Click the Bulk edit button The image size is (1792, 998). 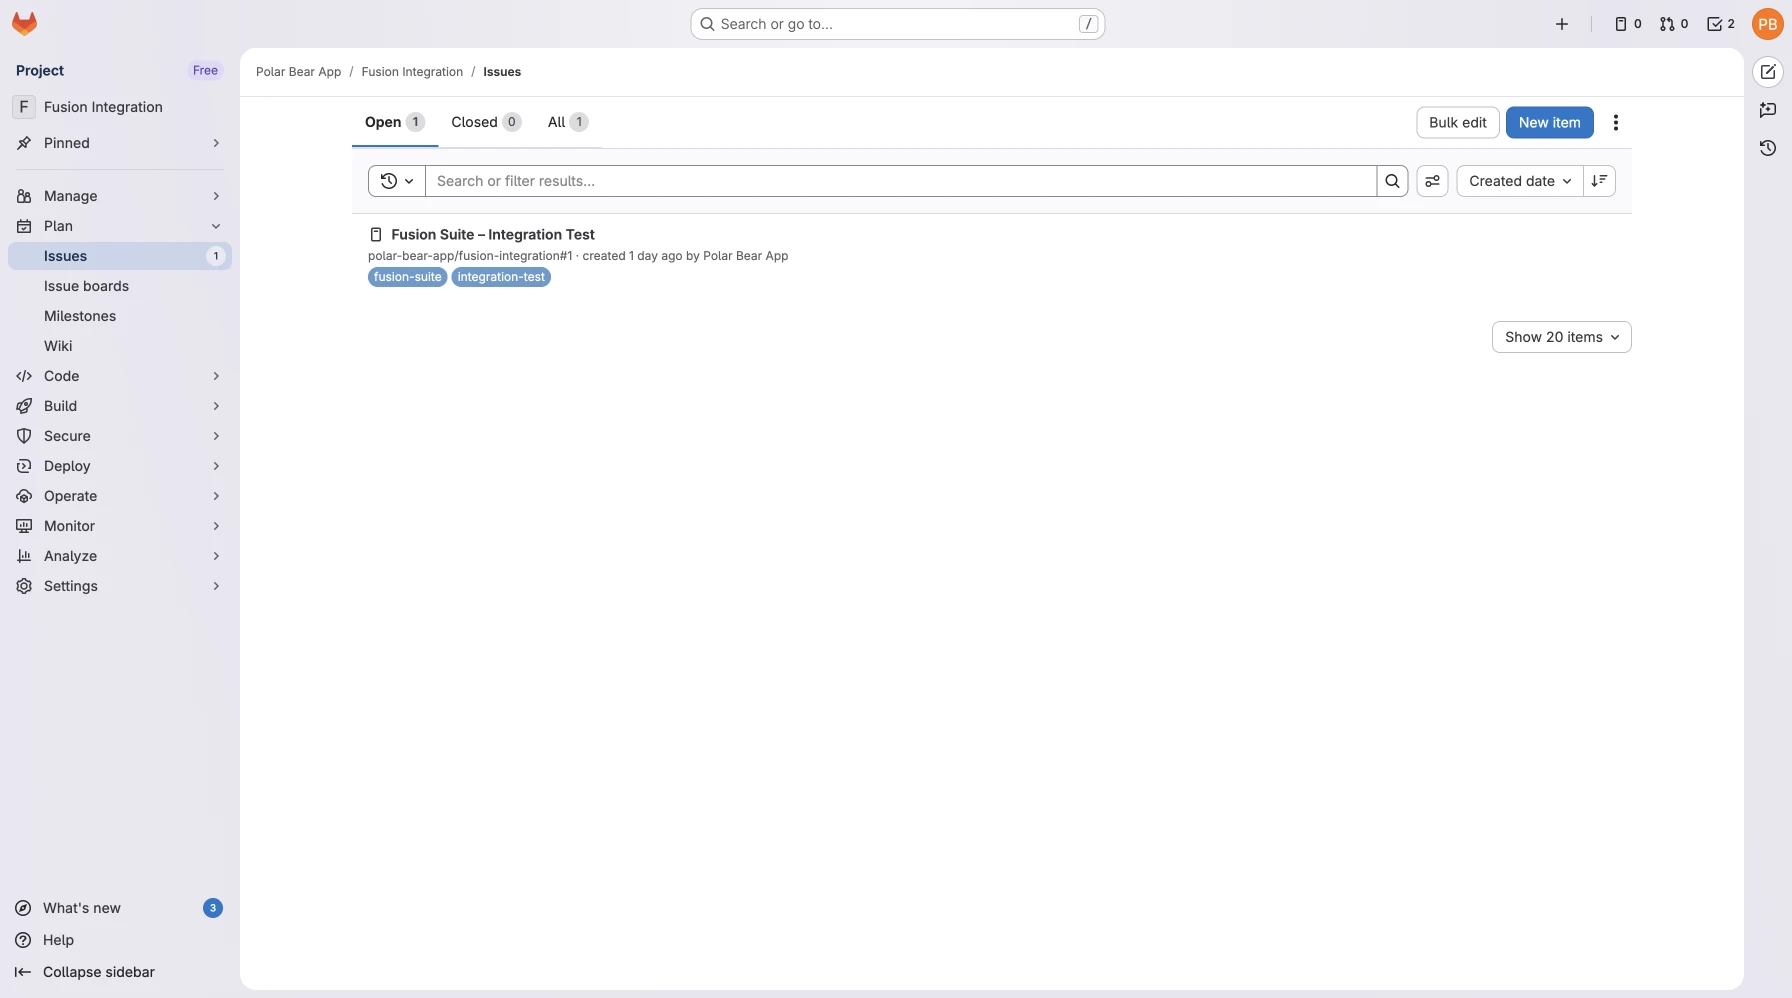(x=1457, y=122)
